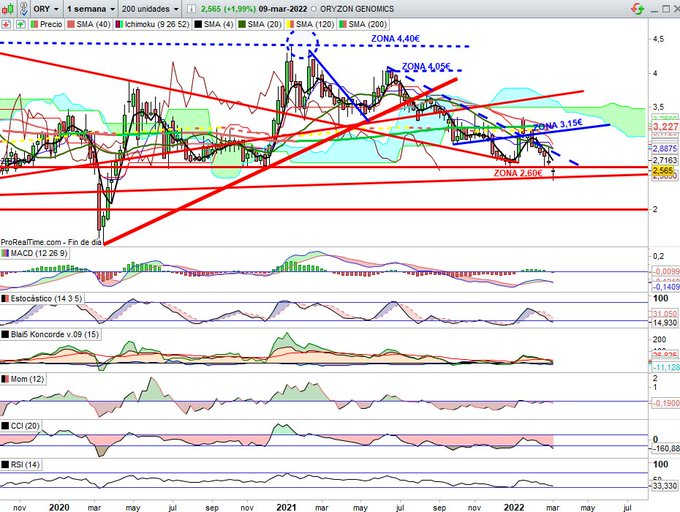The height and width of the screenshot is (512, 680).
Task: Click the 14,930 stochastic value label
Action: pos(665,323)
